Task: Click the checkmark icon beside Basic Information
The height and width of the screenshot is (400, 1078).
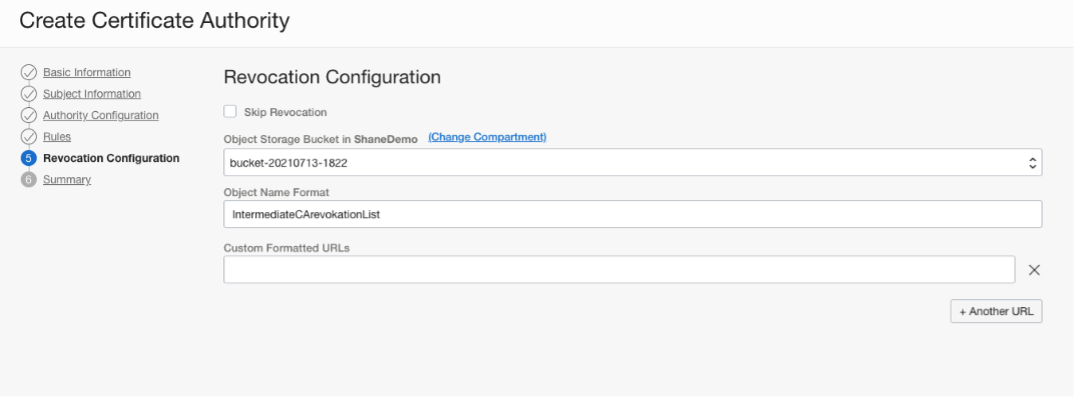Action: (28, 73)
